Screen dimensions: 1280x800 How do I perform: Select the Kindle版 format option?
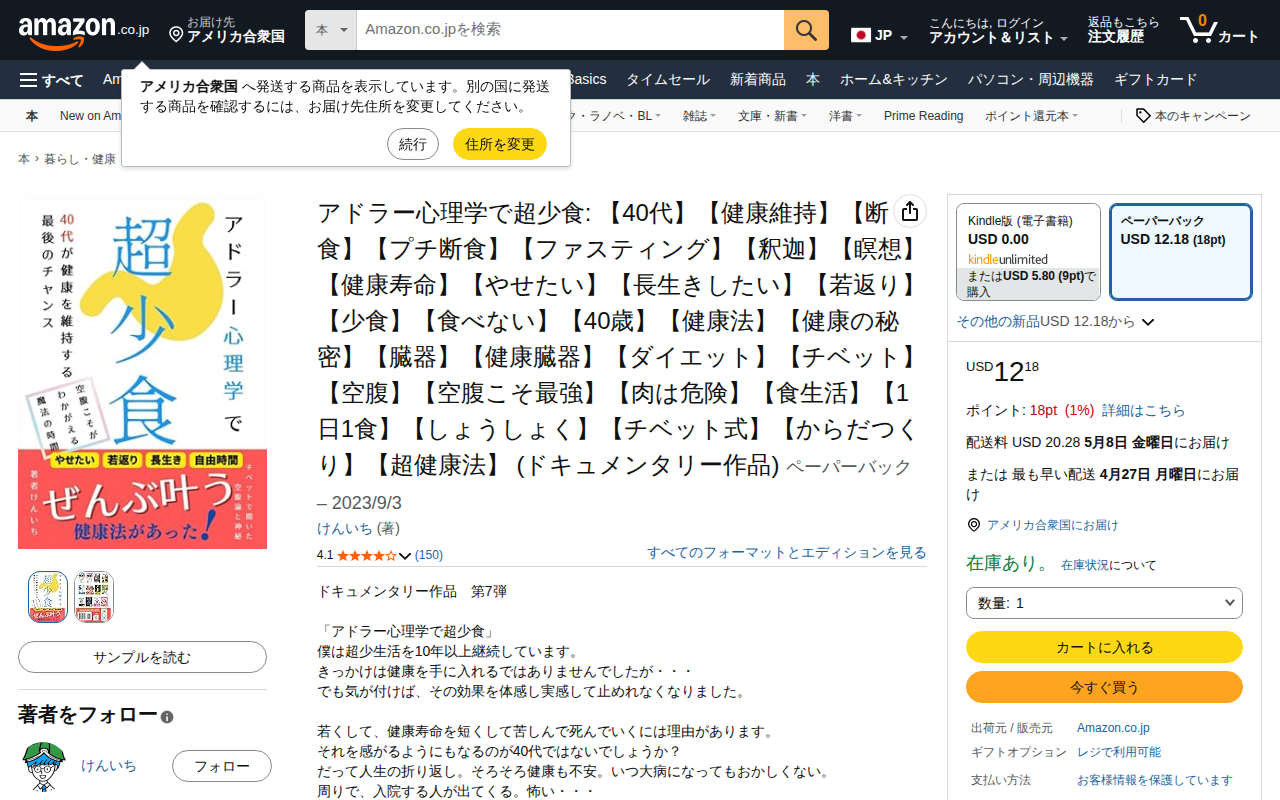[x=1028, y=252]
